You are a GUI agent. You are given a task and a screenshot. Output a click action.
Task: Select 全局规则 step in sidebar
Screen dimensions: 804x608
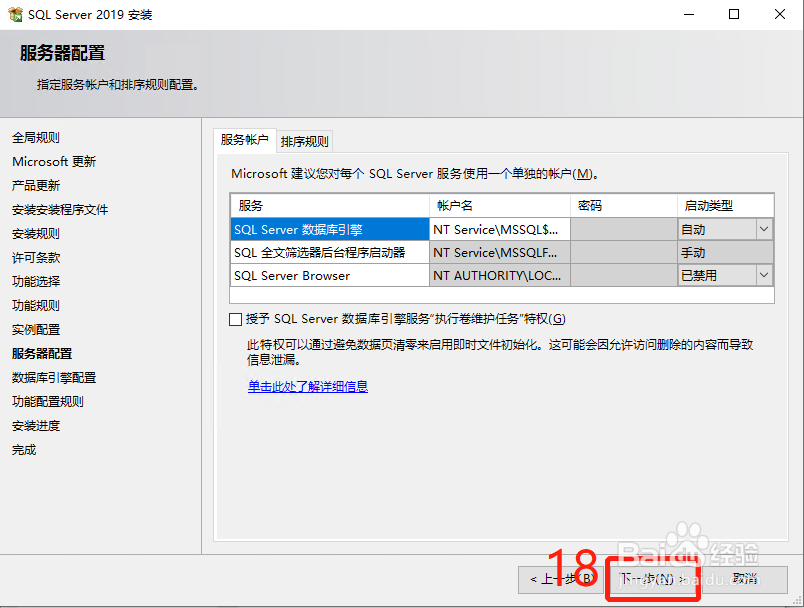pos(36,137)
